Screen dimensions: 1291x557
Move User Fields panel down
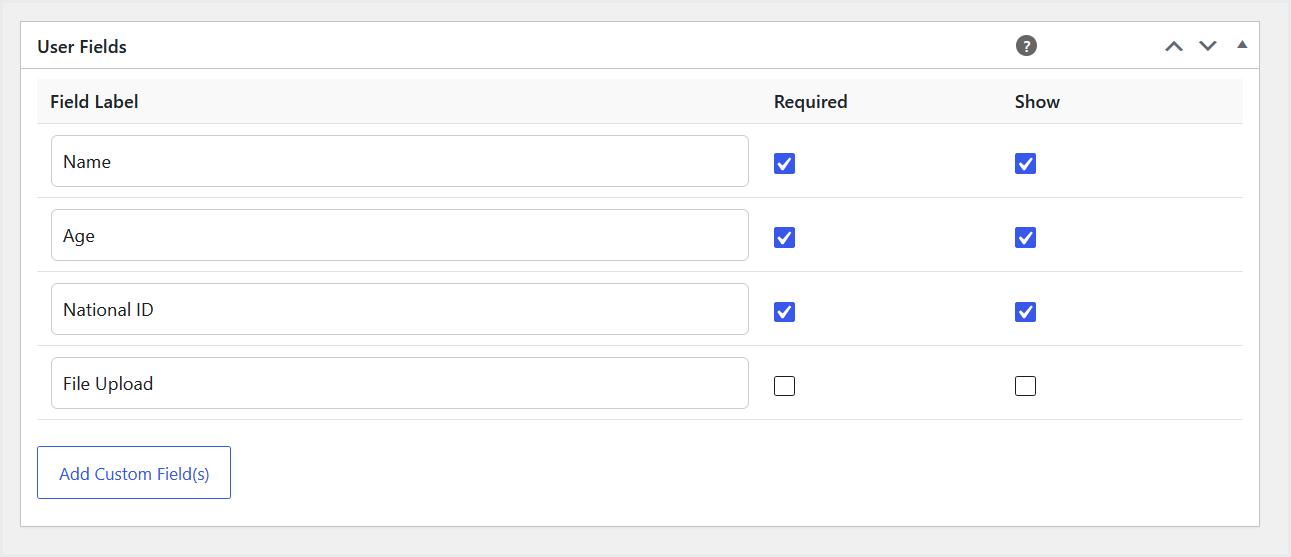[1208, 46]
